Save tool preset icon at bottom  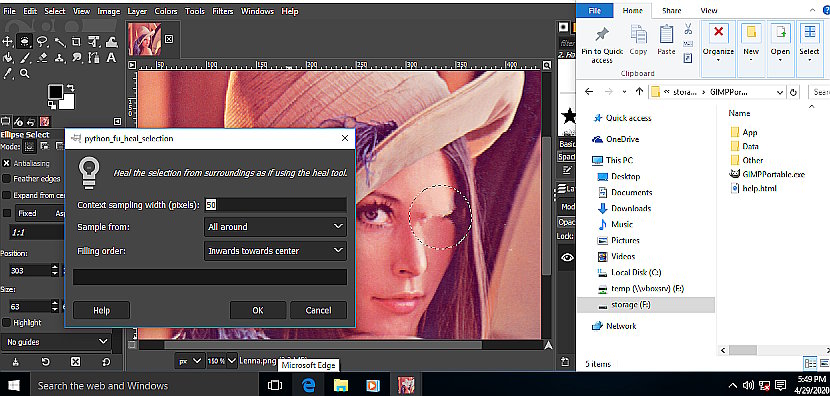[x=15, y=362]
